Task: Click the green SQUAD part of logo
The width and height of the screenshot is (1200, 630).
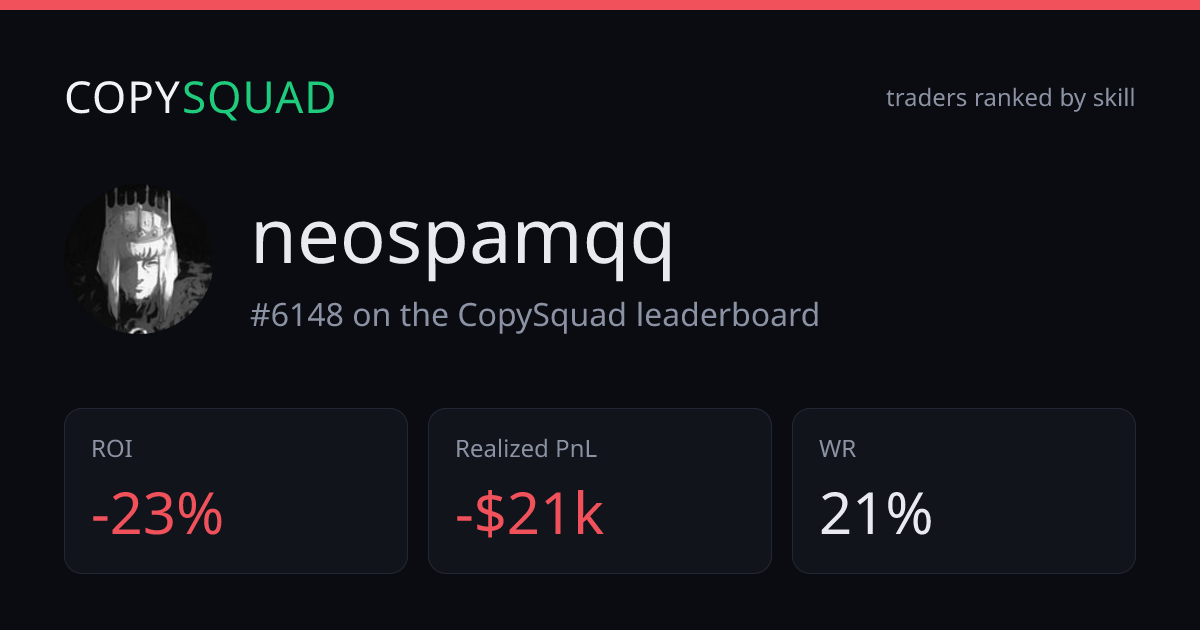Action: pos(259,98)
